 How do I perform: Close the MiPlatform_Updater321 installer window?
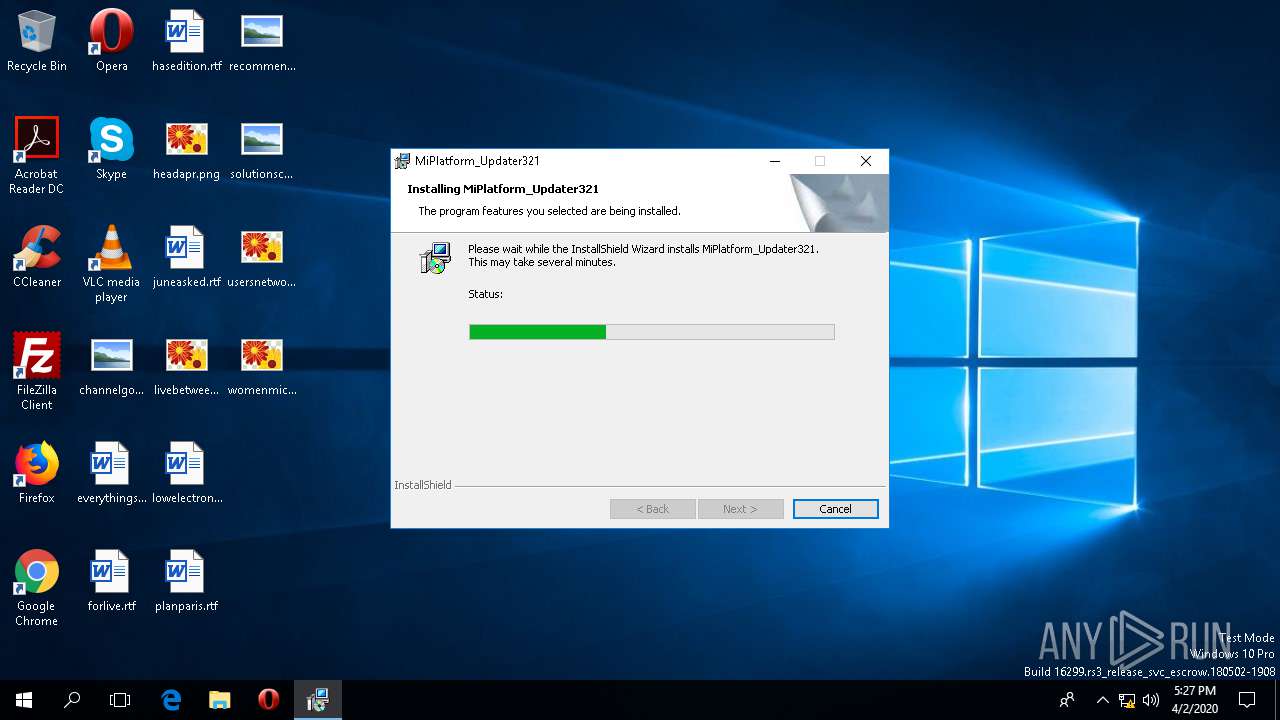pyautogui.click(x=866, y=161)
